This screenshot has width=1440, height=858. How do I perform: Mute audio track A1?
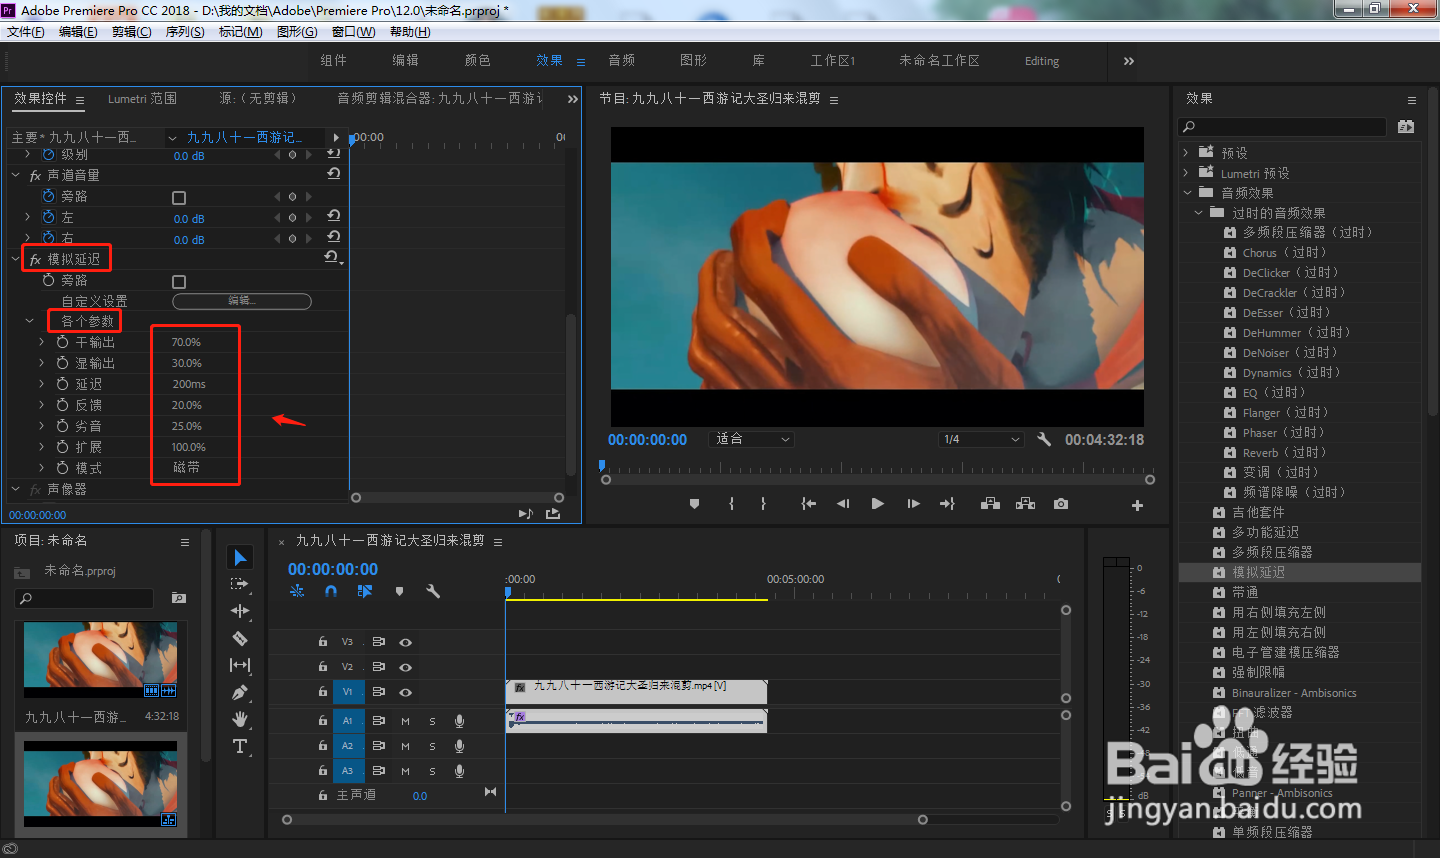click(405, 720)
